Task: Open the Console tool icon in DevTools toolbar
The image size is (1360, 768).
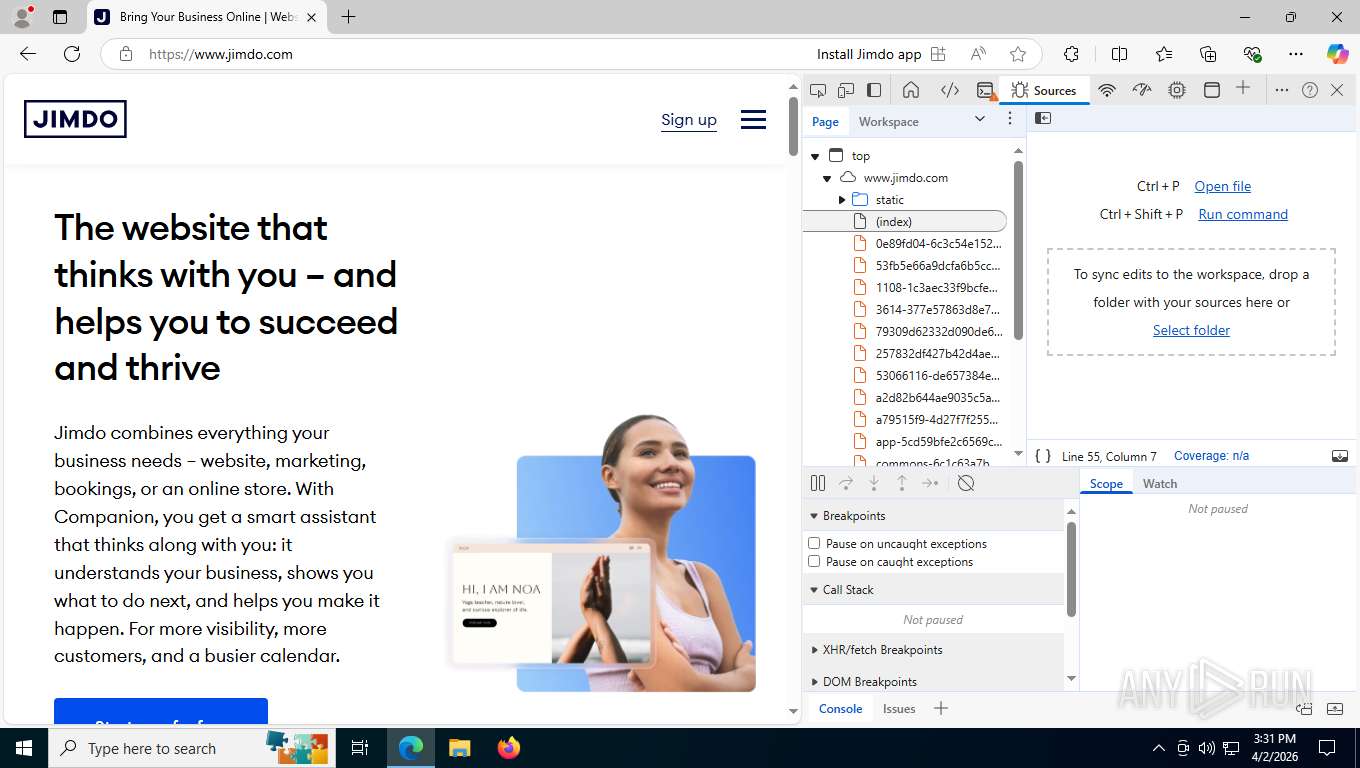Action: coord(986,90)
